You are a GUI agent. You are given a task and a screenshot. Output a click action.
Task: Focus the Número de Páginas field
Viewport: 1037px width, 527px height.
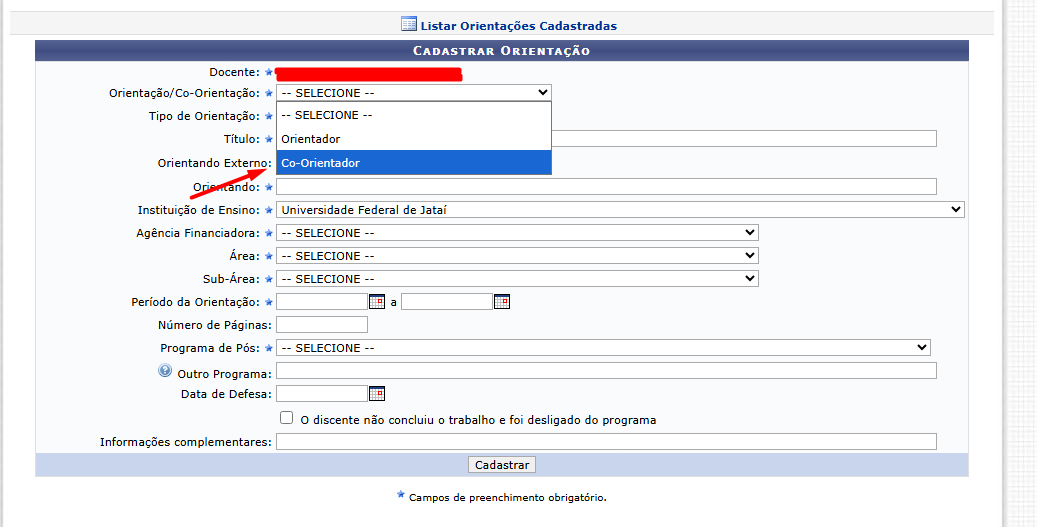[x=321, y=325]
